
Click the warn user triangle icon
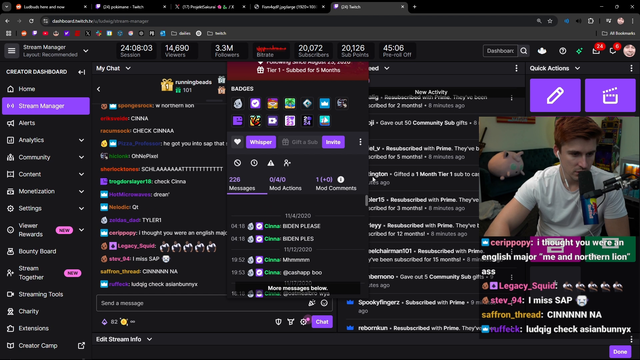coord(271,163)
